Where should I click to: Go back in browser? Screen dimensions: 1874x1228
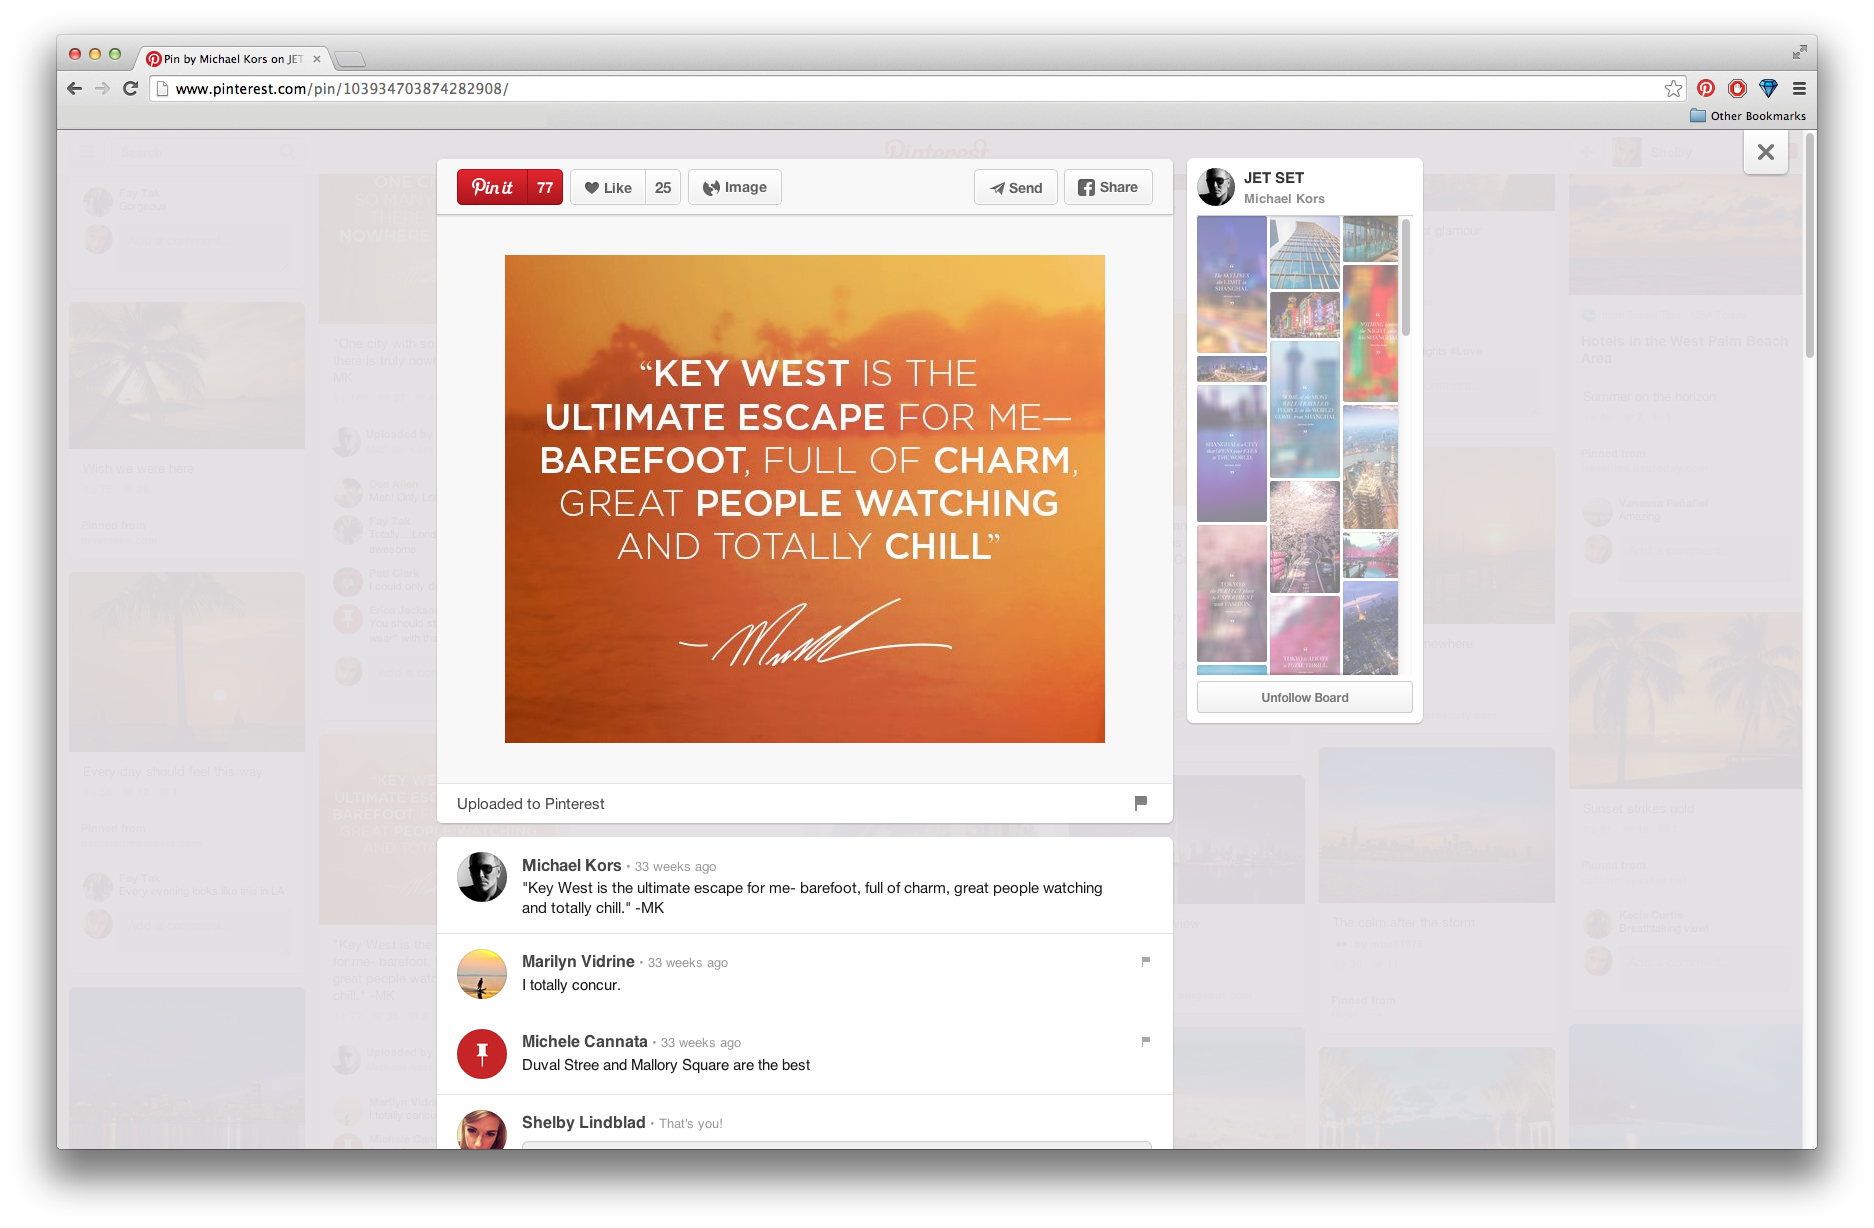(74, 88)
